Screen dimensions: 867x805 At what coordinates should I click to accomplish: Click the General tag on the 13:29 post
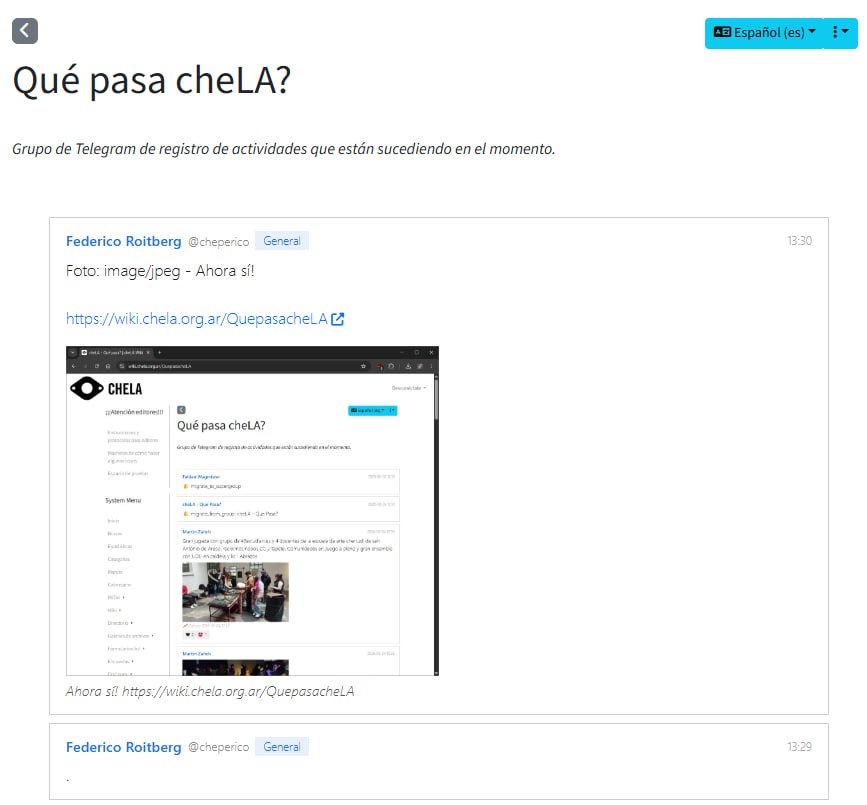(x=282, y=747)
